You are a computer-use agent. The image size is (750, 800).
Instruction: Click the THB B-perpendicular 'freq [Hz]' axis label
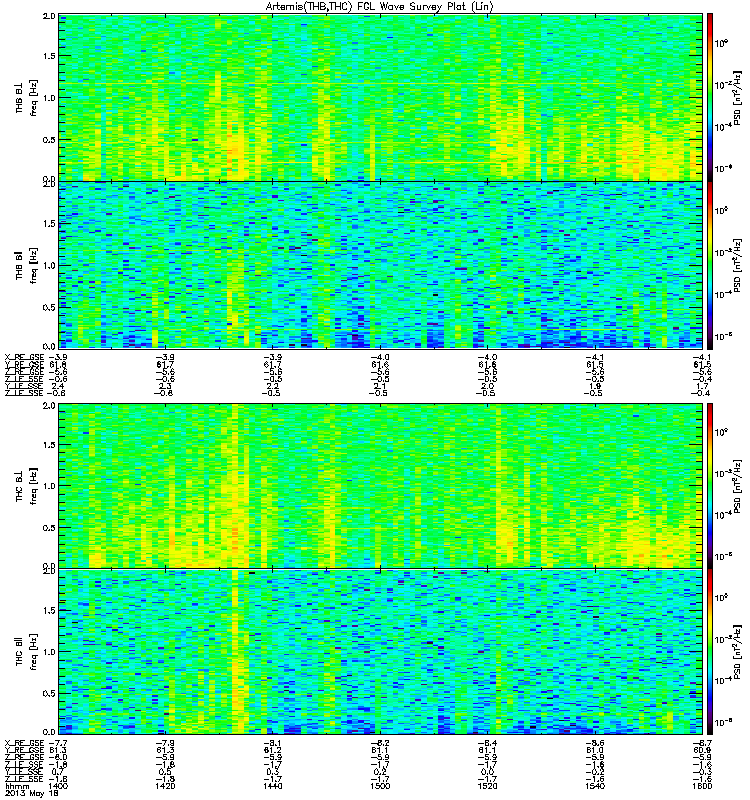33,98
